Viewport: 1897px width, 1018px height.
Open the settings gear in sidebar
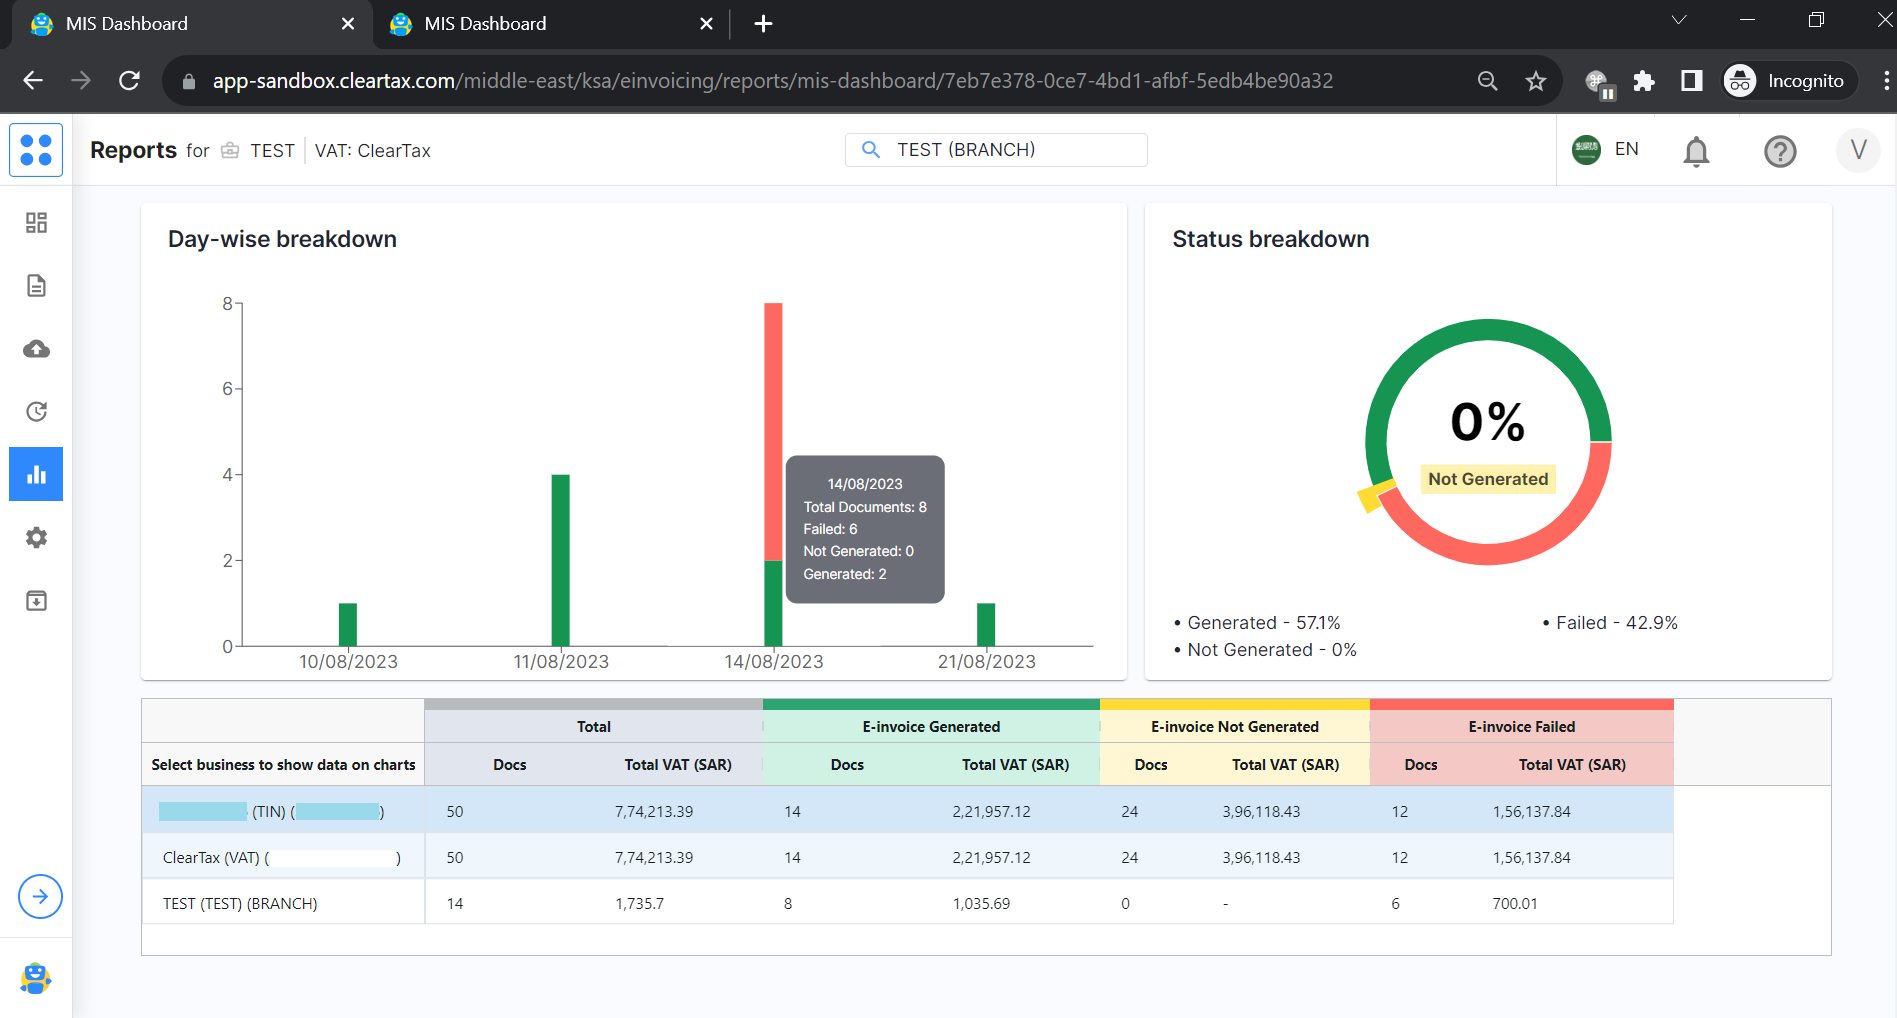(36, 538)
